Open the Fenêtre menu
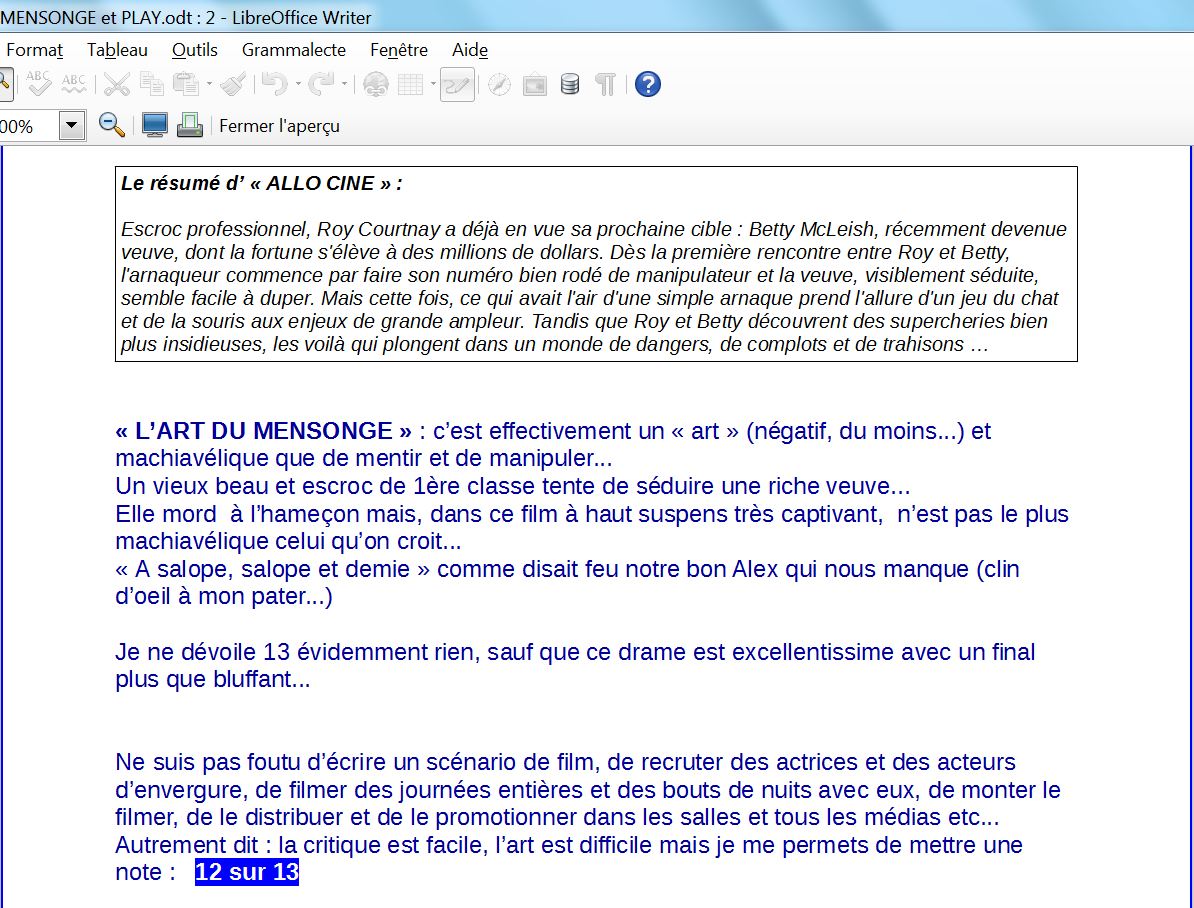Image resolution: width=1194 pixels, height=908 pixels. [399, 50]
